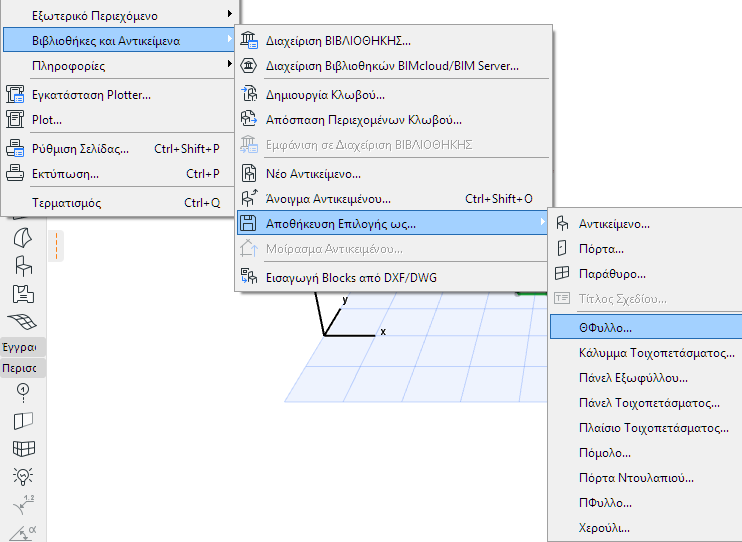
Task: Click the chair icon beside Αντικείμενο
Action: [x=562, y=223]
